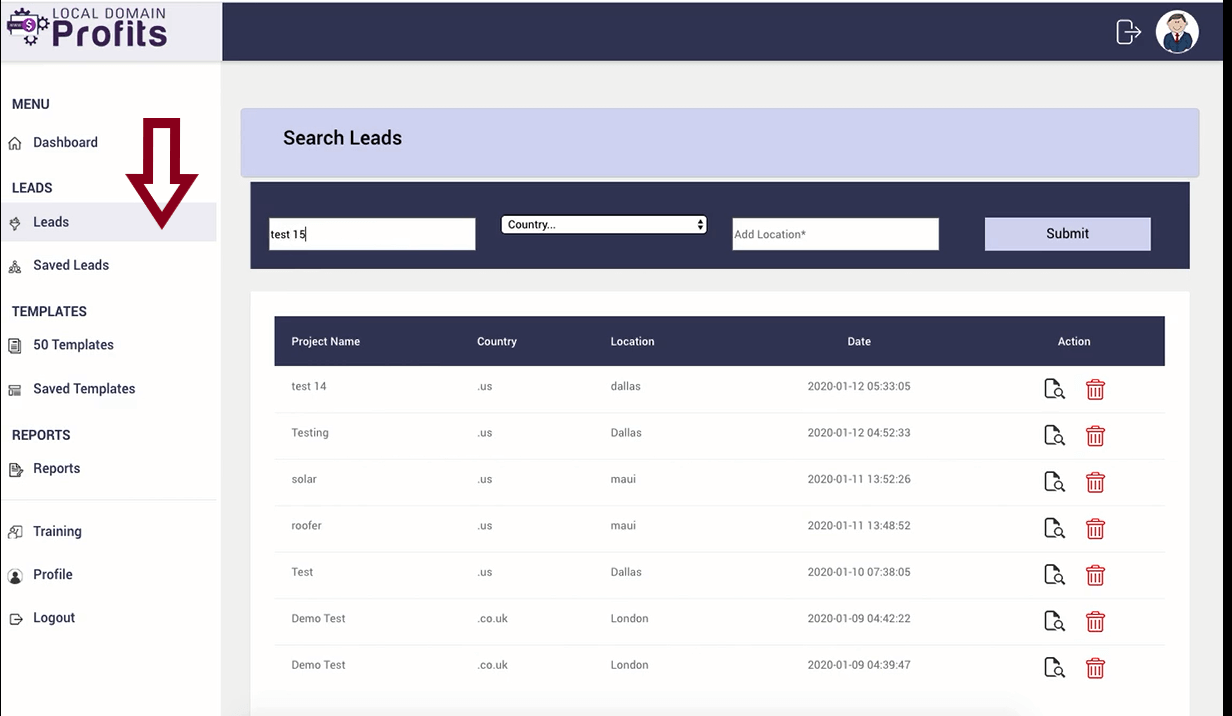Open the logout door icon in header

click(1128, 32)
